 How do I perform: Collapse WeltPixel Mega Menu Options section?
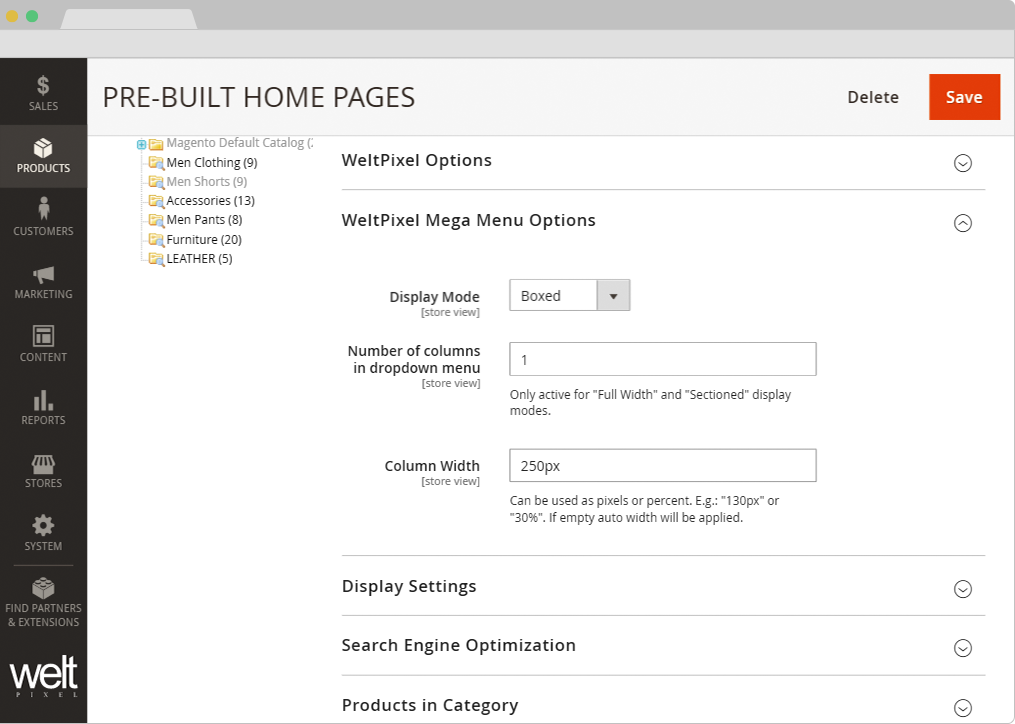pos(962,223)
